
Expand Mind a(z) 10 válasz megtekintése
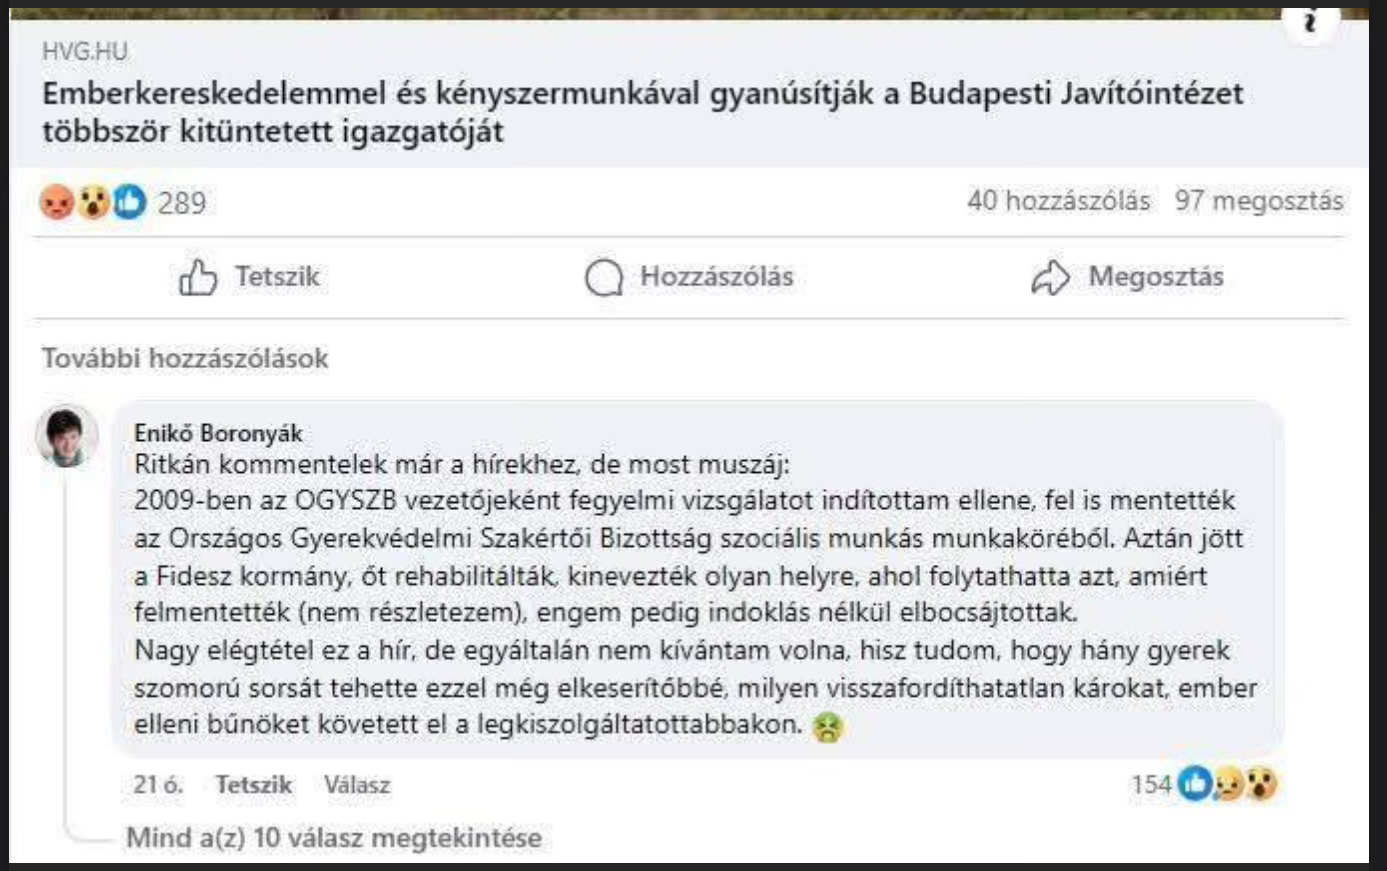click(x=333, y=837)
